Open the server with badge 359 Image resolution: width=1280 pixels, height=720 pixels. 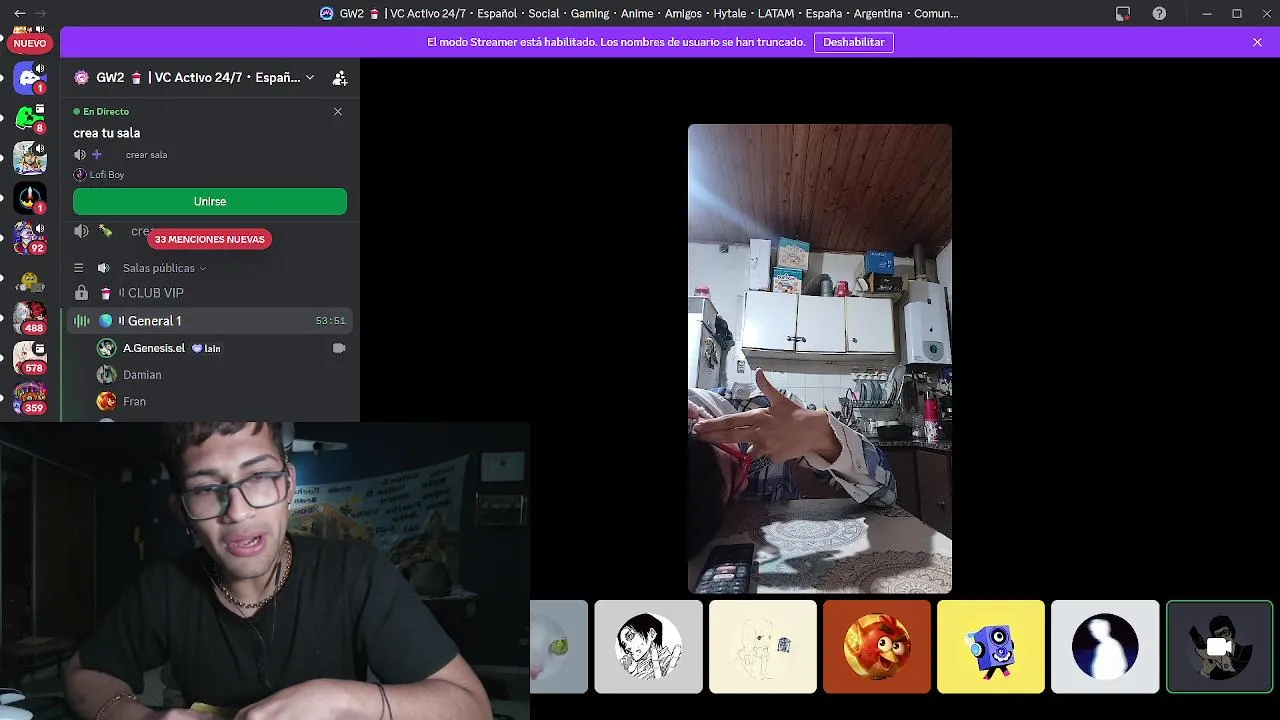coord(30,398)
